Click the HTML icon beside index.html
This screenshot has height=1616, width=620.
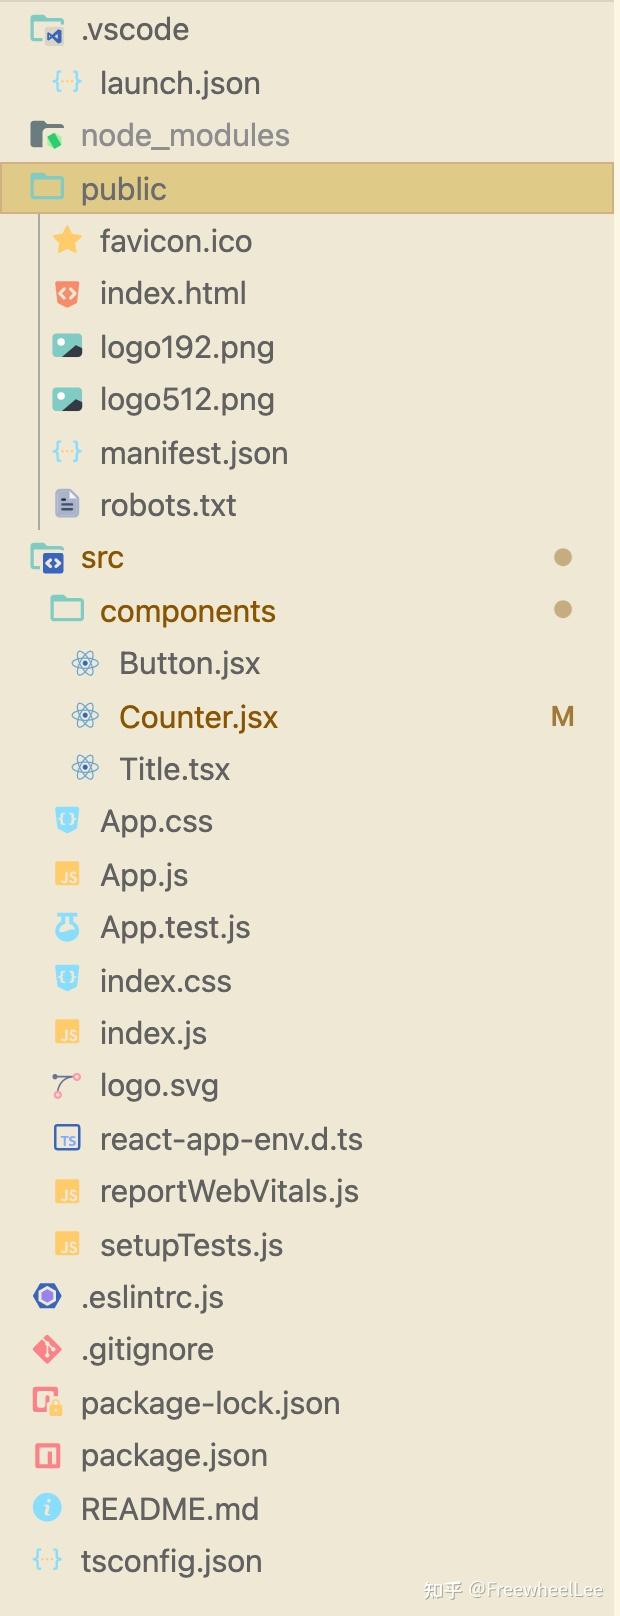point(66,293)
